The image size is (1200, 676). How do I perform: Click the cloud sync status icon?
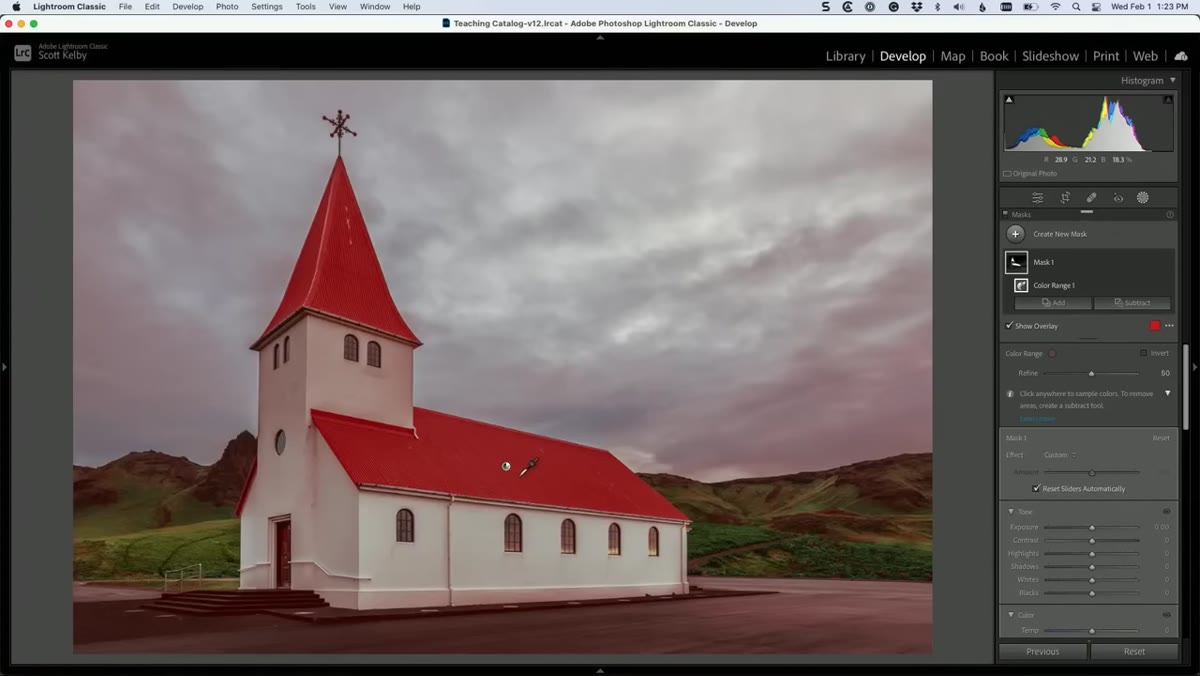[x=1180, y=56]
